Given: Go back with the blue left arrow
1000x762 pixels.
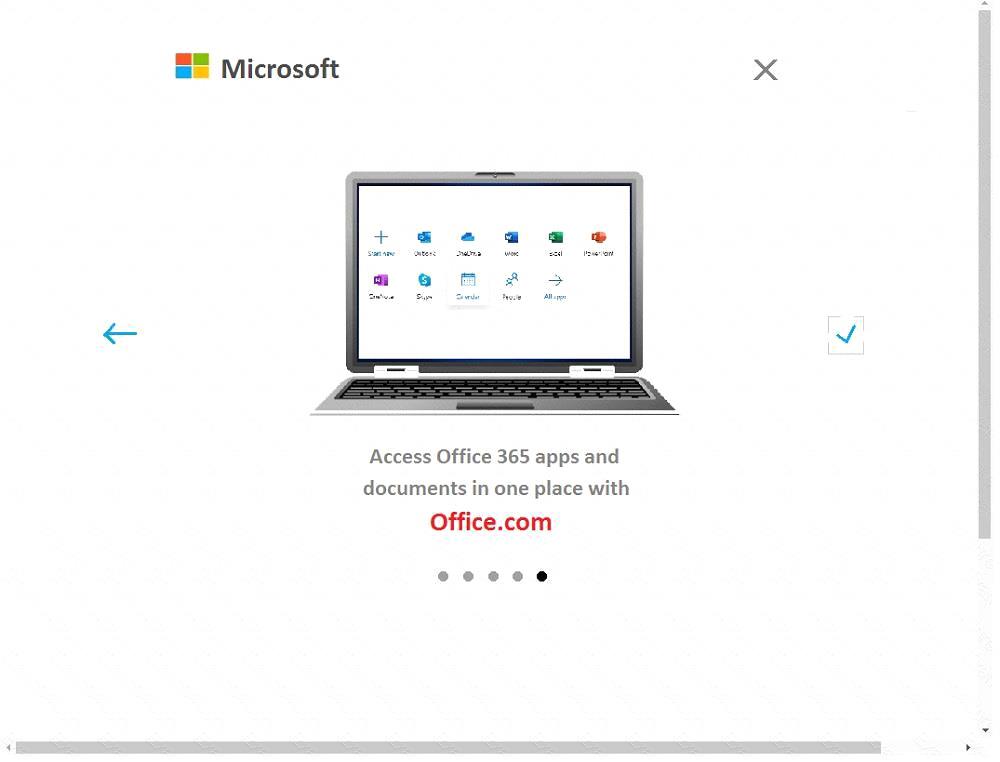Looking at the screenshot, I should point(120,333).
